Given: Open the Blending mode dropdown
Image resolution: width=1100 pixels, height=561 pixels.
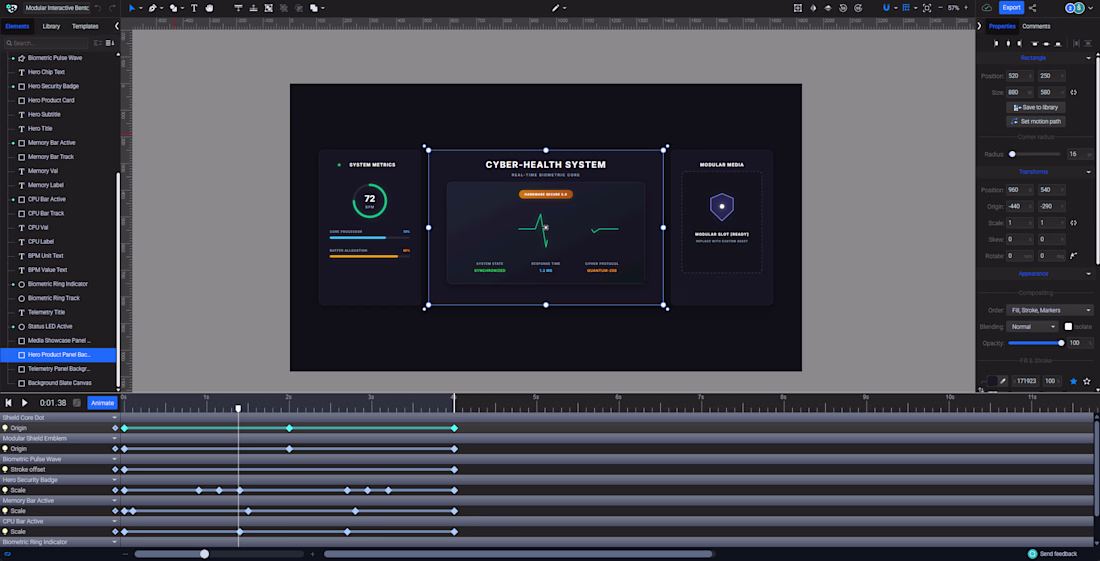Looking at the screenshot, I should click(x=1033, y=326).
